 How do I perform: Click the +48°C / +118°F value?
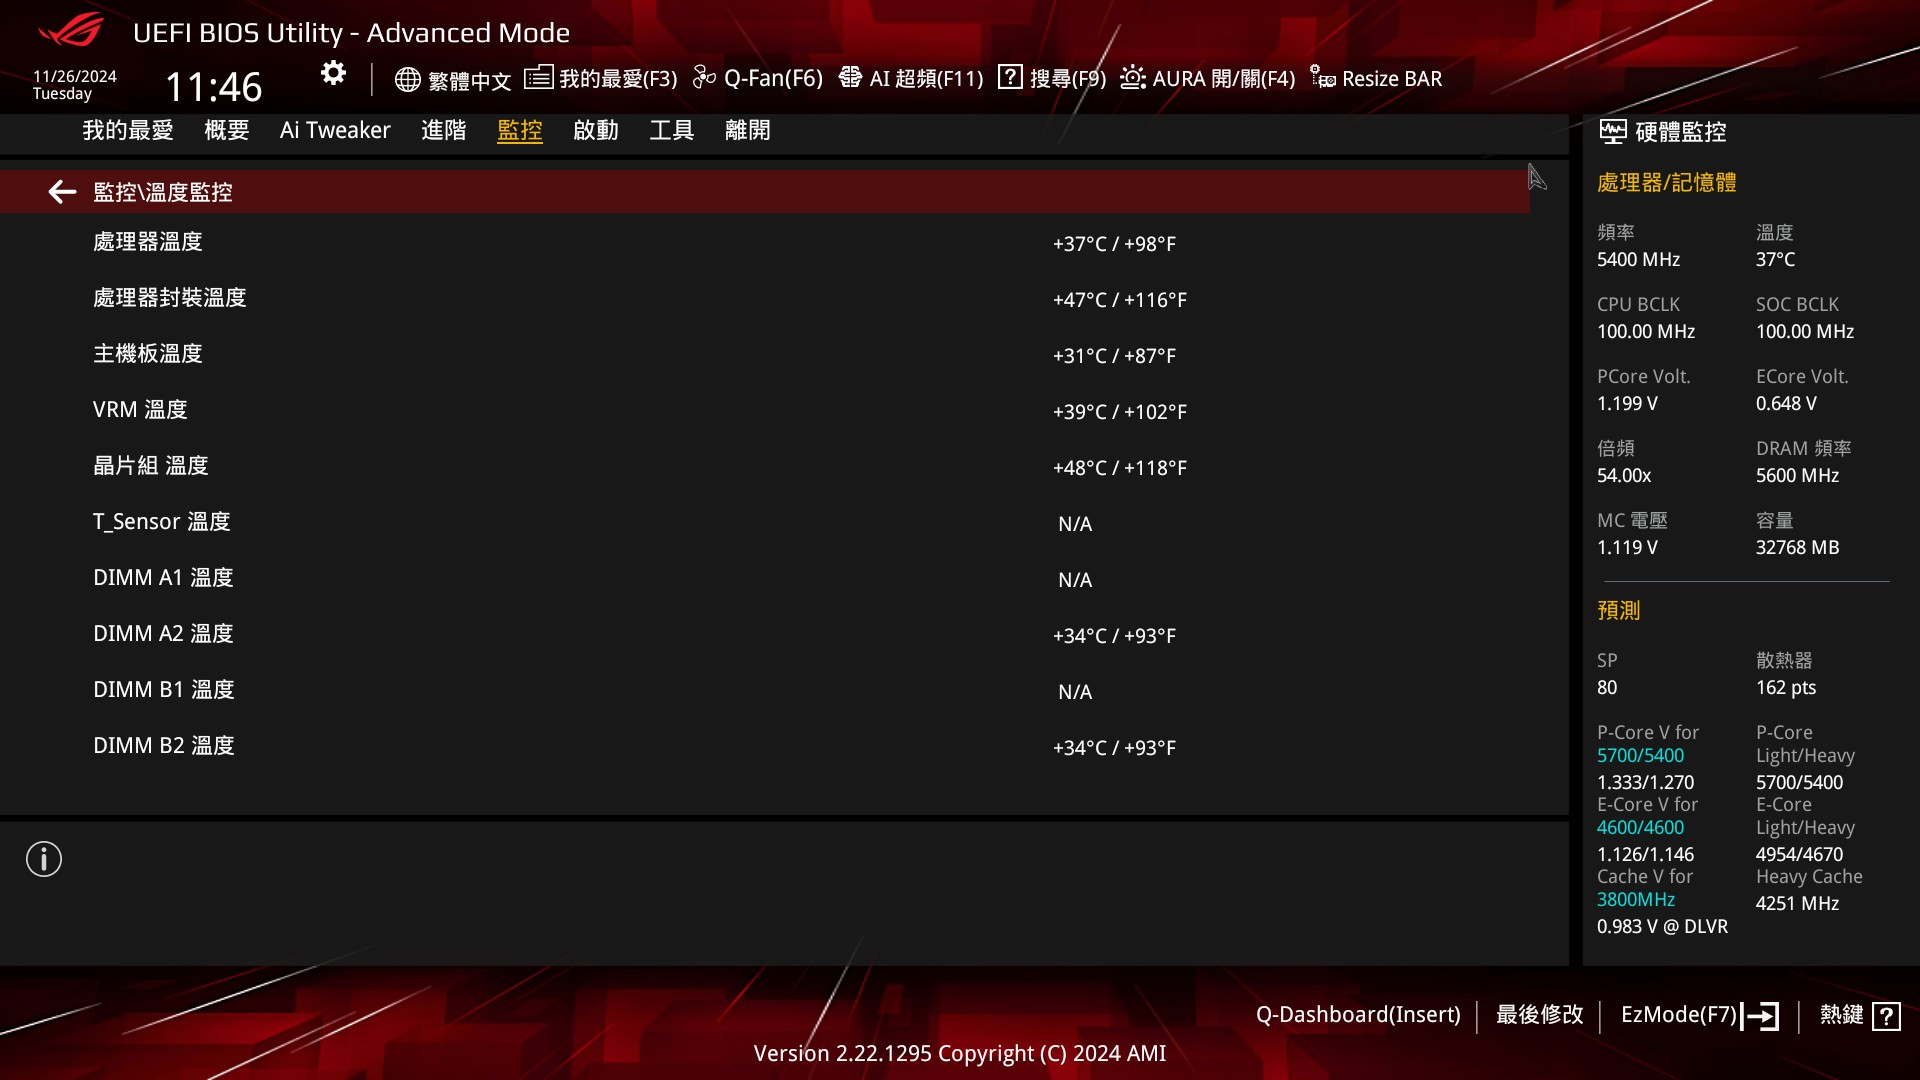tap(1120, 468)
